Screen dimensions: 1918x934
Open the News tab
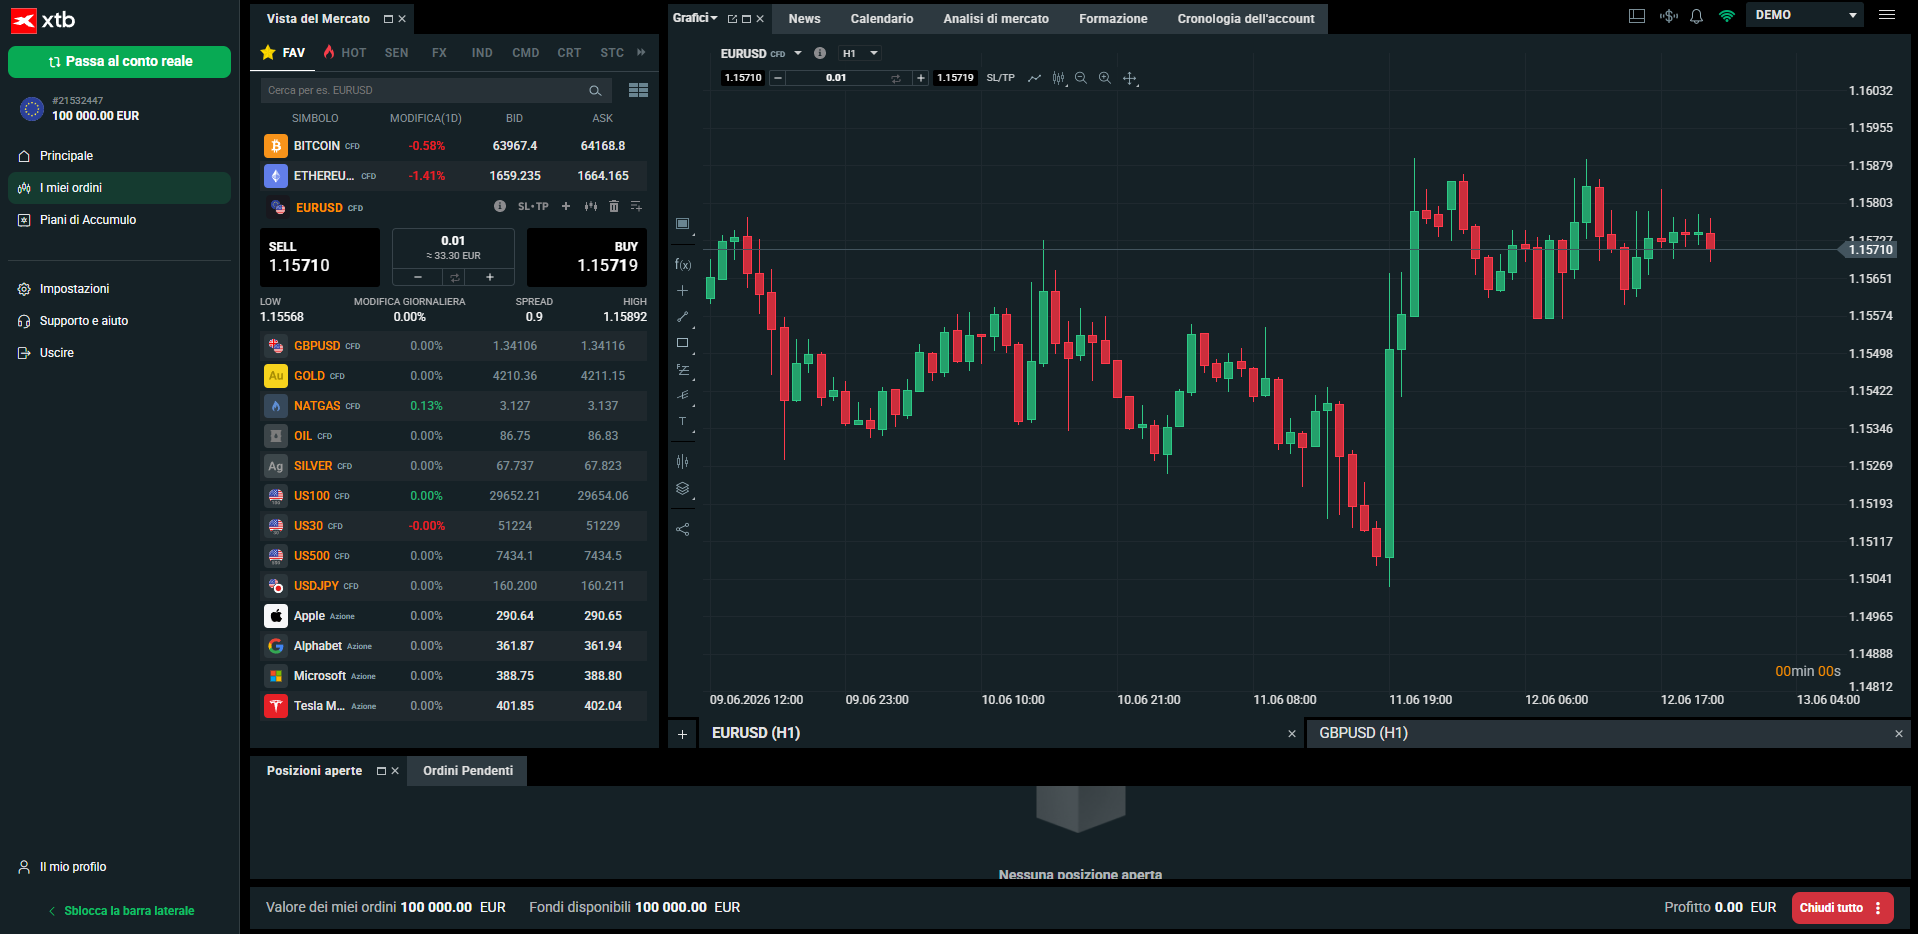(x=804, y=19)
